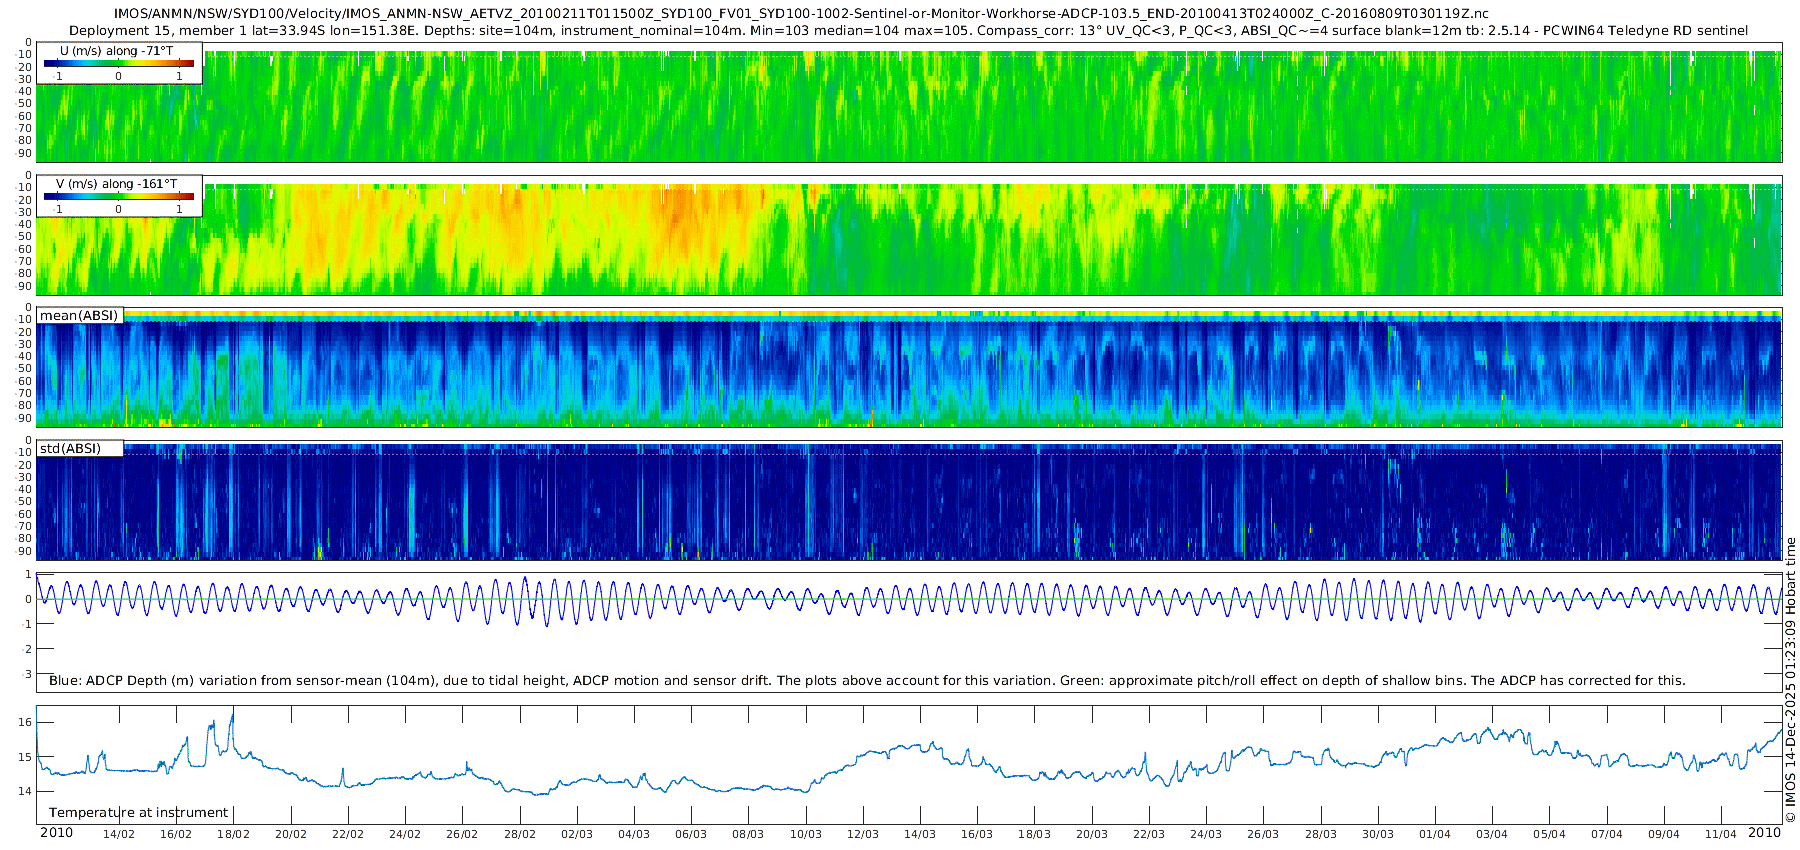This screenshot has height=850, width=1800.
Task: Click the 01/04 date tick label
Action: pos(1434,834)
